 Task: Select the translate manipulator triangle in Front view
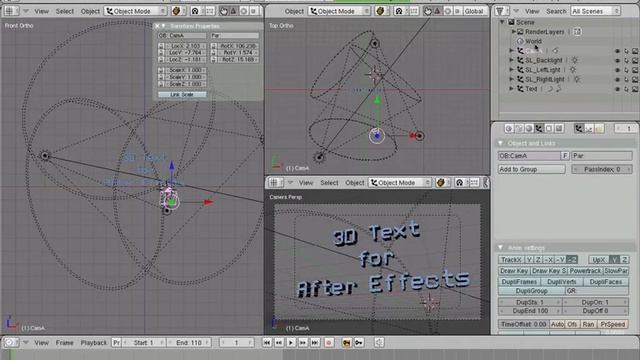pyautogui.click(x=233, y=11)
